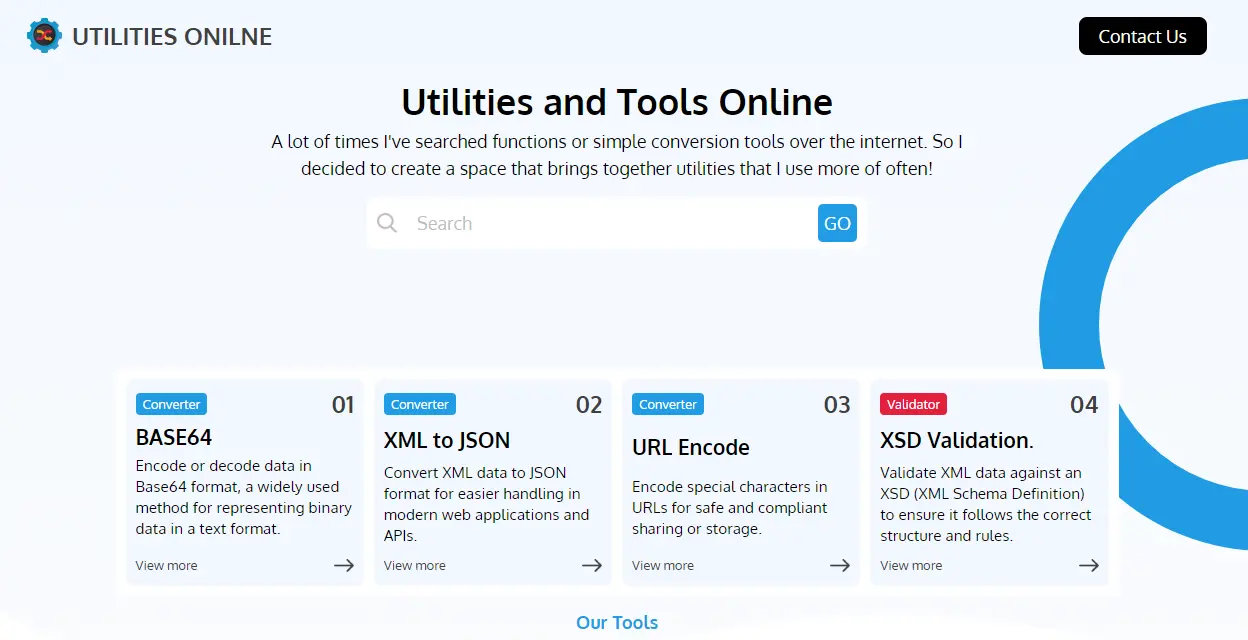This screenshot has width=1248, height=640.
Task: Click the XSD Validation description paragraph
Action: click(986, 504)
